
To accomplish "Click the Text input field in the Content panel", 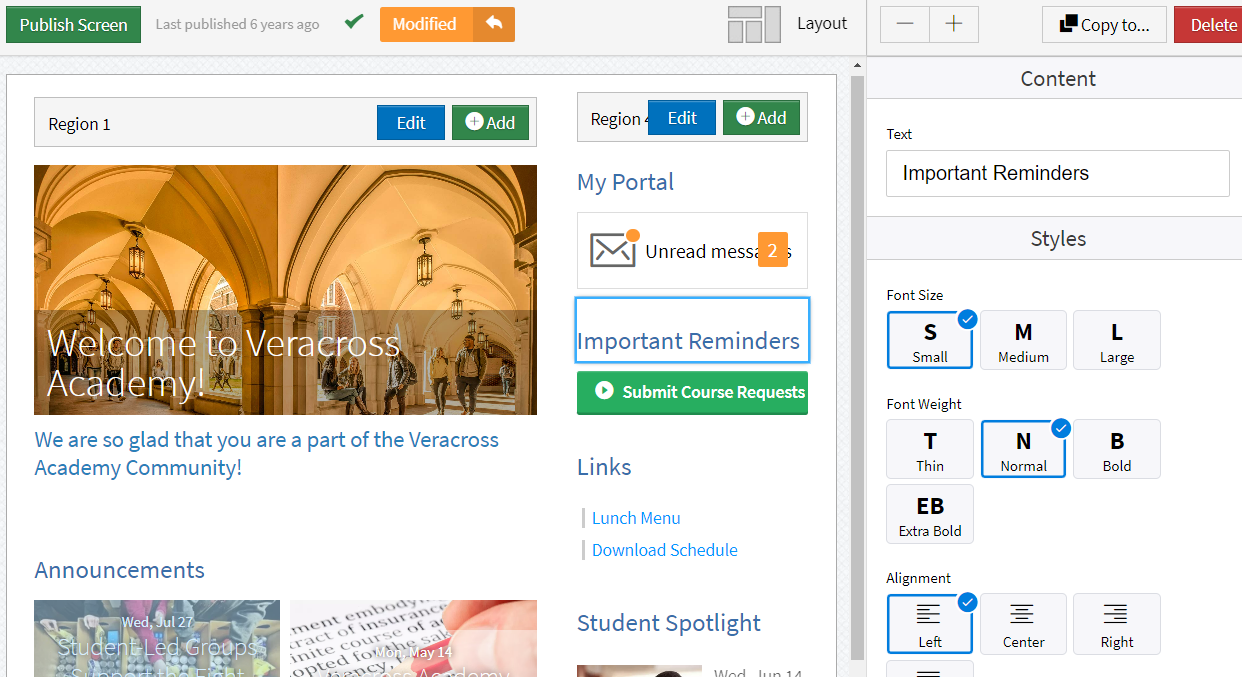I will [1058, 173].
